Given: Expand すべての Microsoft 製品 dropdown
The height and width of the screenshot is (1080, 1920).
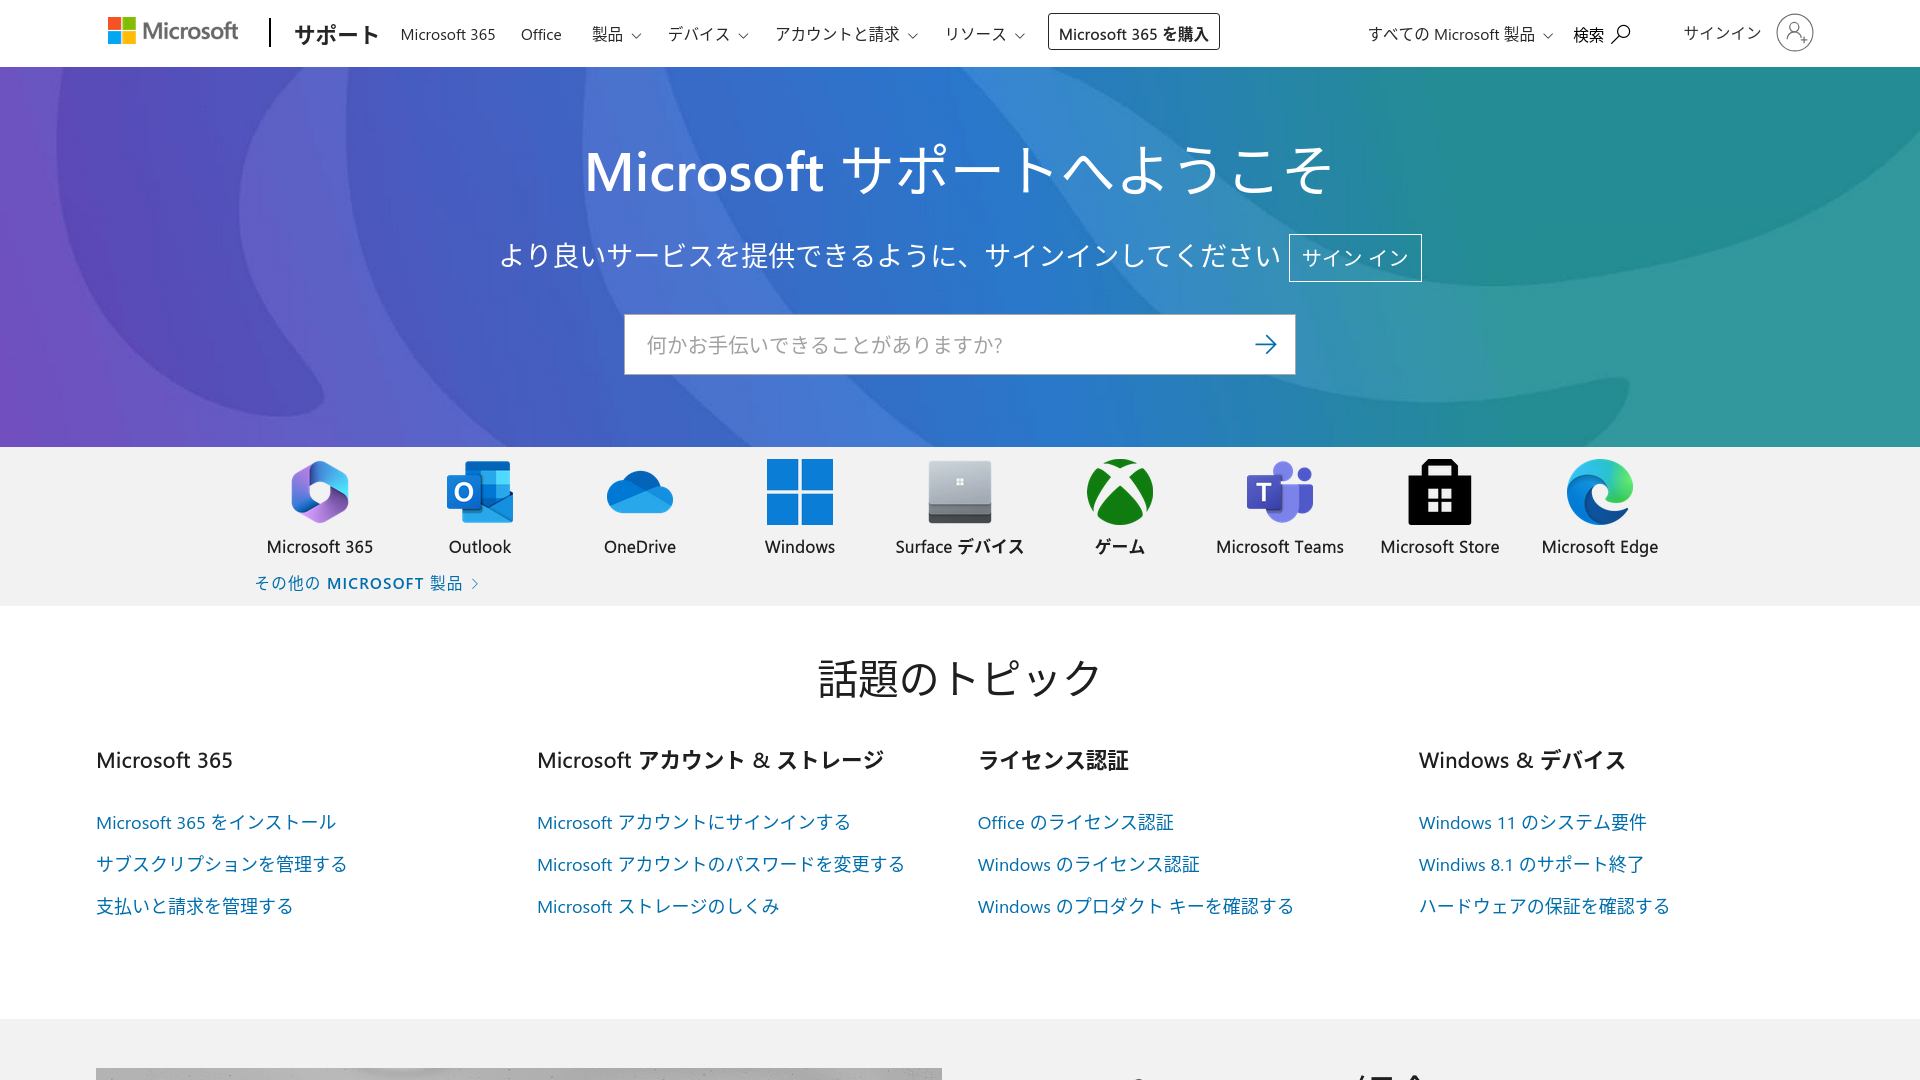Looking at the screenshot, I should click(1460, 34).
